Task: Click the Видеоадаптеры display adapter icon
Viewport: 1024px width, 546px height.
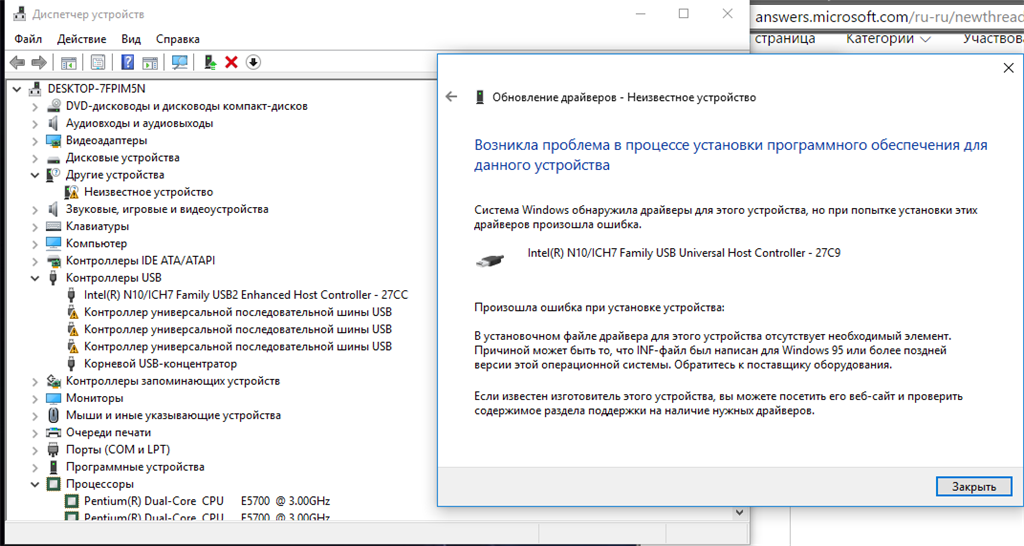Action: pos(54,140)
